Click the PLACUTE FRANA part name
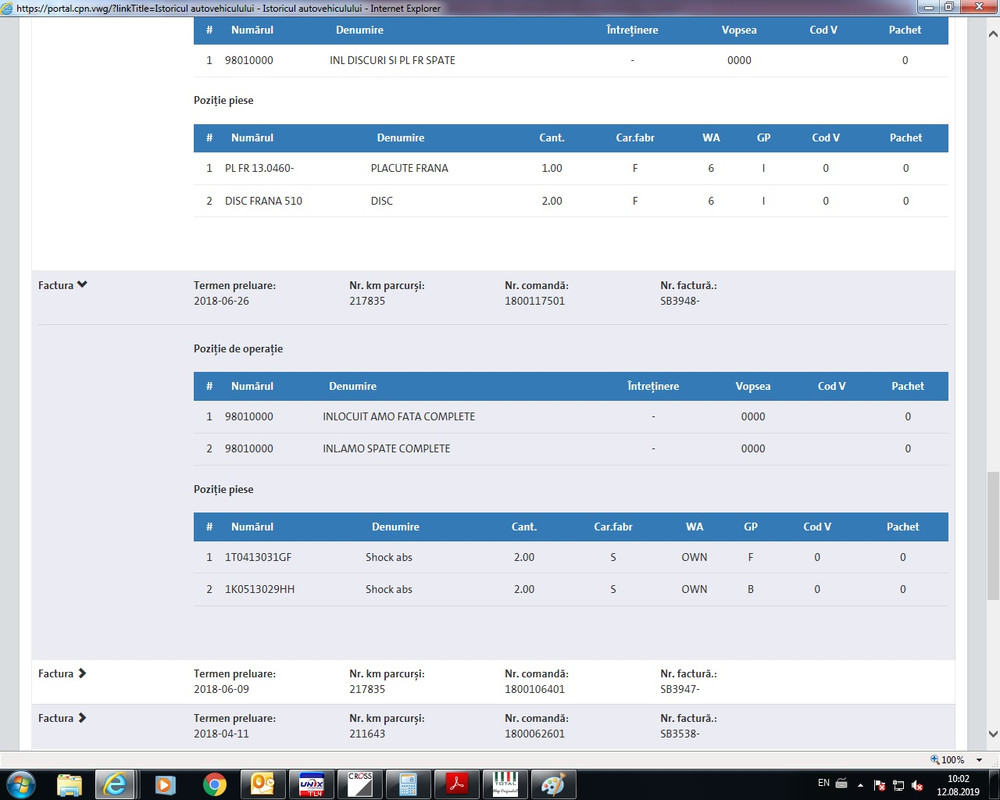The height and width of the screenshot is (800, 1000). coord(409,168)
